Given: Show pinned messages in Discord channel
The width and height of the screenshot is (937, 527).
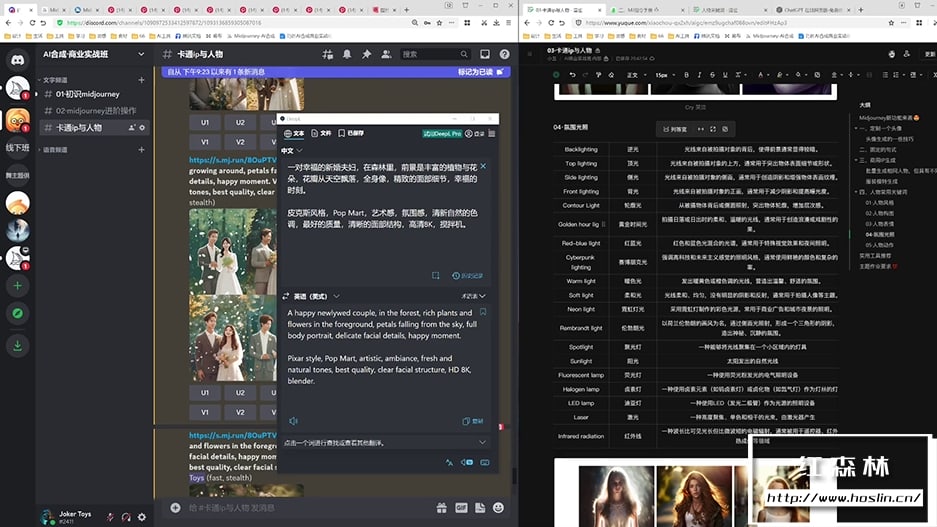Looking at the screenshot, I should pos(366,54).
